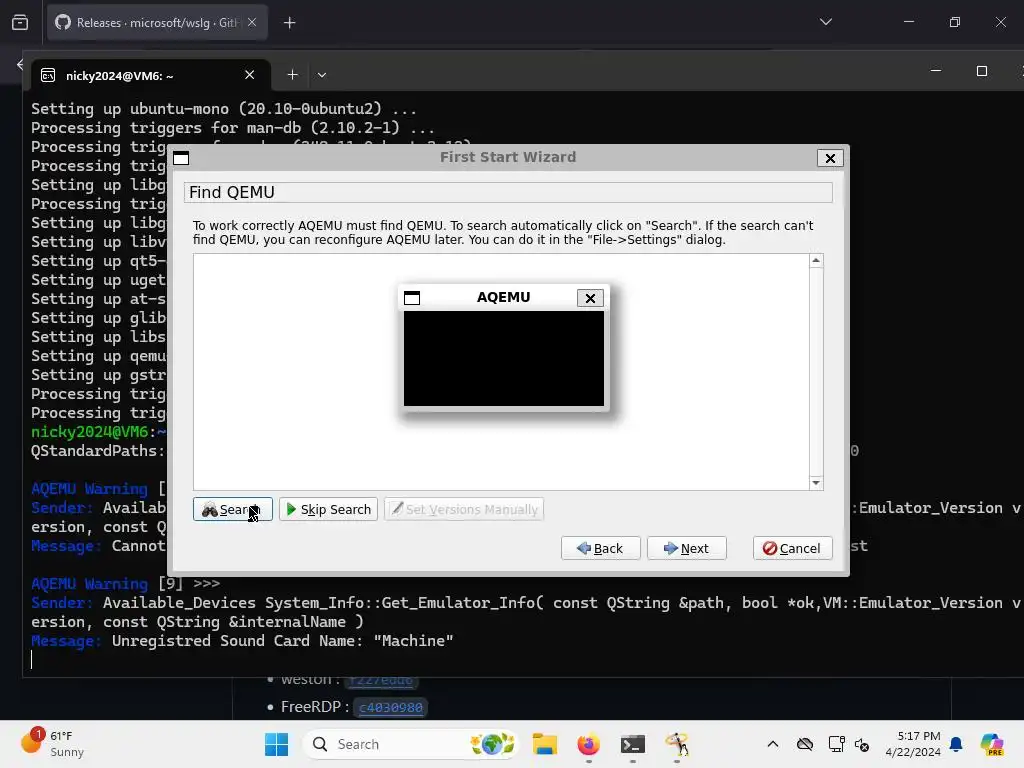Screen dimensions: 1024x768
Task: Open the notification bell icon
Action: coord(956,744)
